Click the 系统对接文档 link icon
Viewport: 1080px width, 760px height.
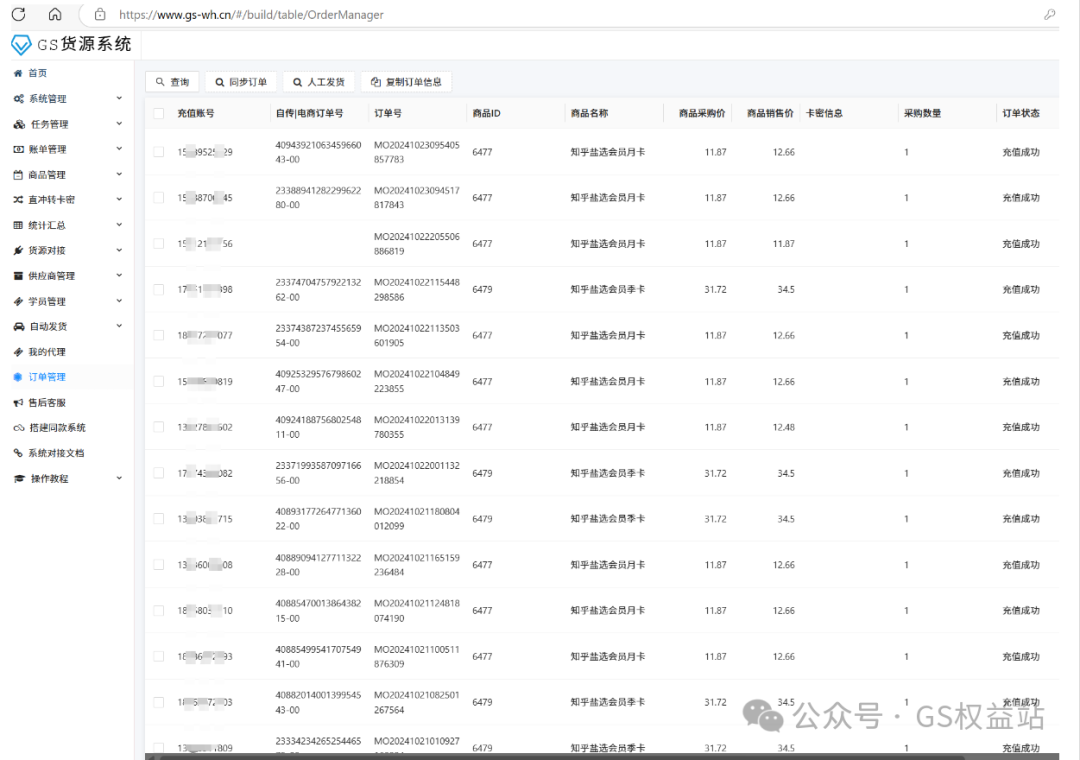(x=18, y=453)
